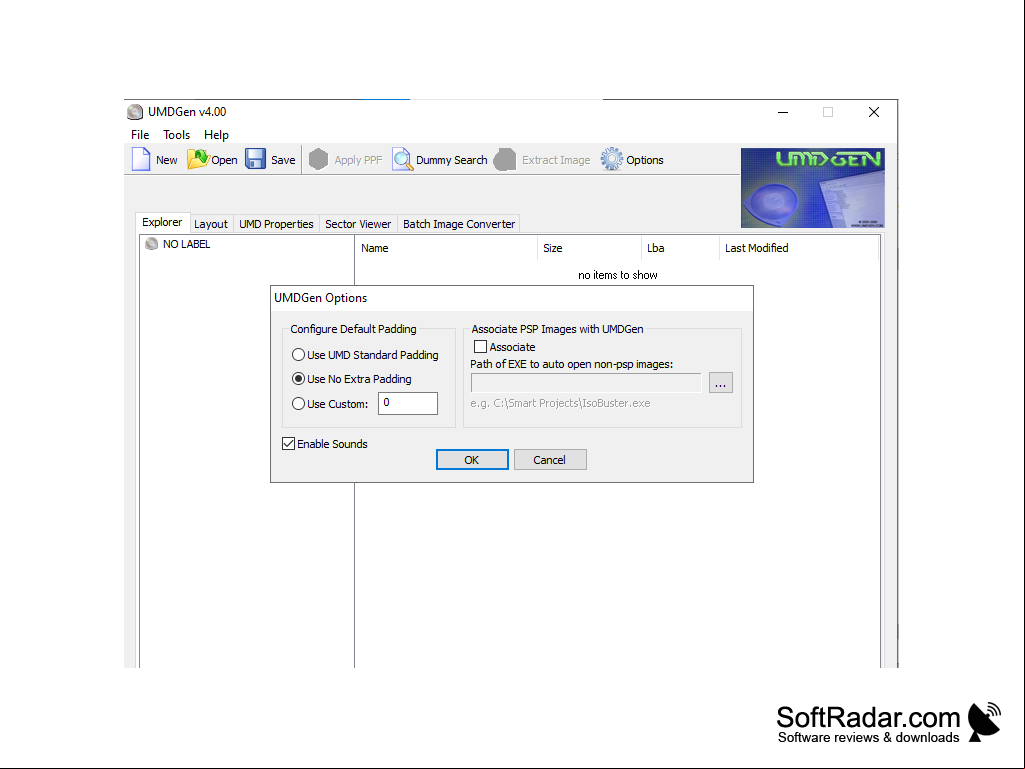Click the Apply PPF toolbar icon
This screenshot has width=1025, height=769.
click(318, 159)
